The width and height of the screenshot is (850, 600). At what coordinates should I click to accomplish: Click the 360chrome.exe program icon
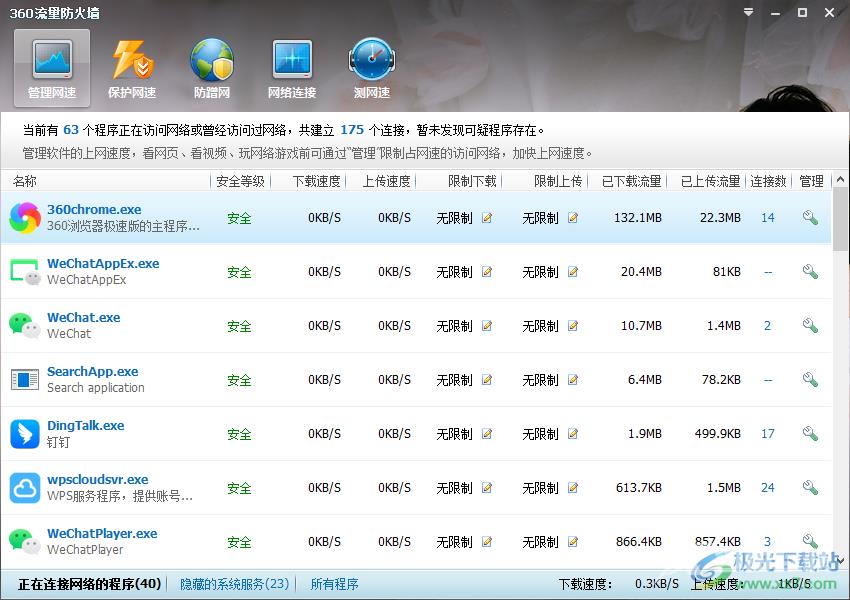tap(25, 218)
